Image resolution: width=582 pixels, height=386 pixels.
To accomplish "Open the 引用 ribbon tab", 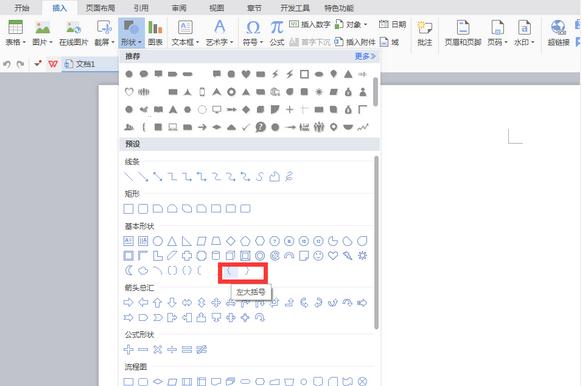I will point(141,8).
